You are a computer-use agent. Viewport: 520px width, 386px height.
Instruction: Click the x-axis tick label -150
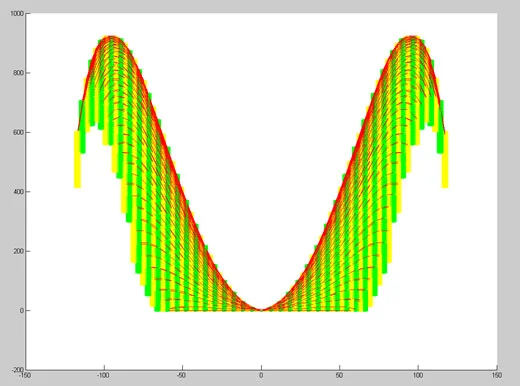coord(25,375)
